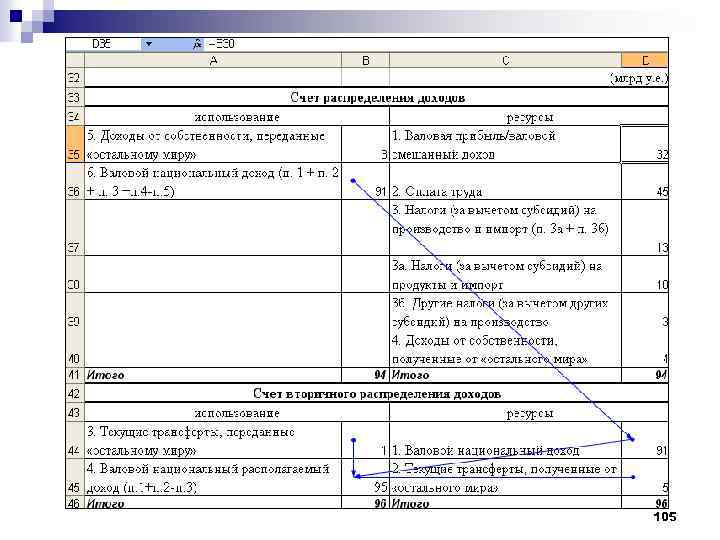
Task: Click the value 95 in row 45
Action: point(381,487)
